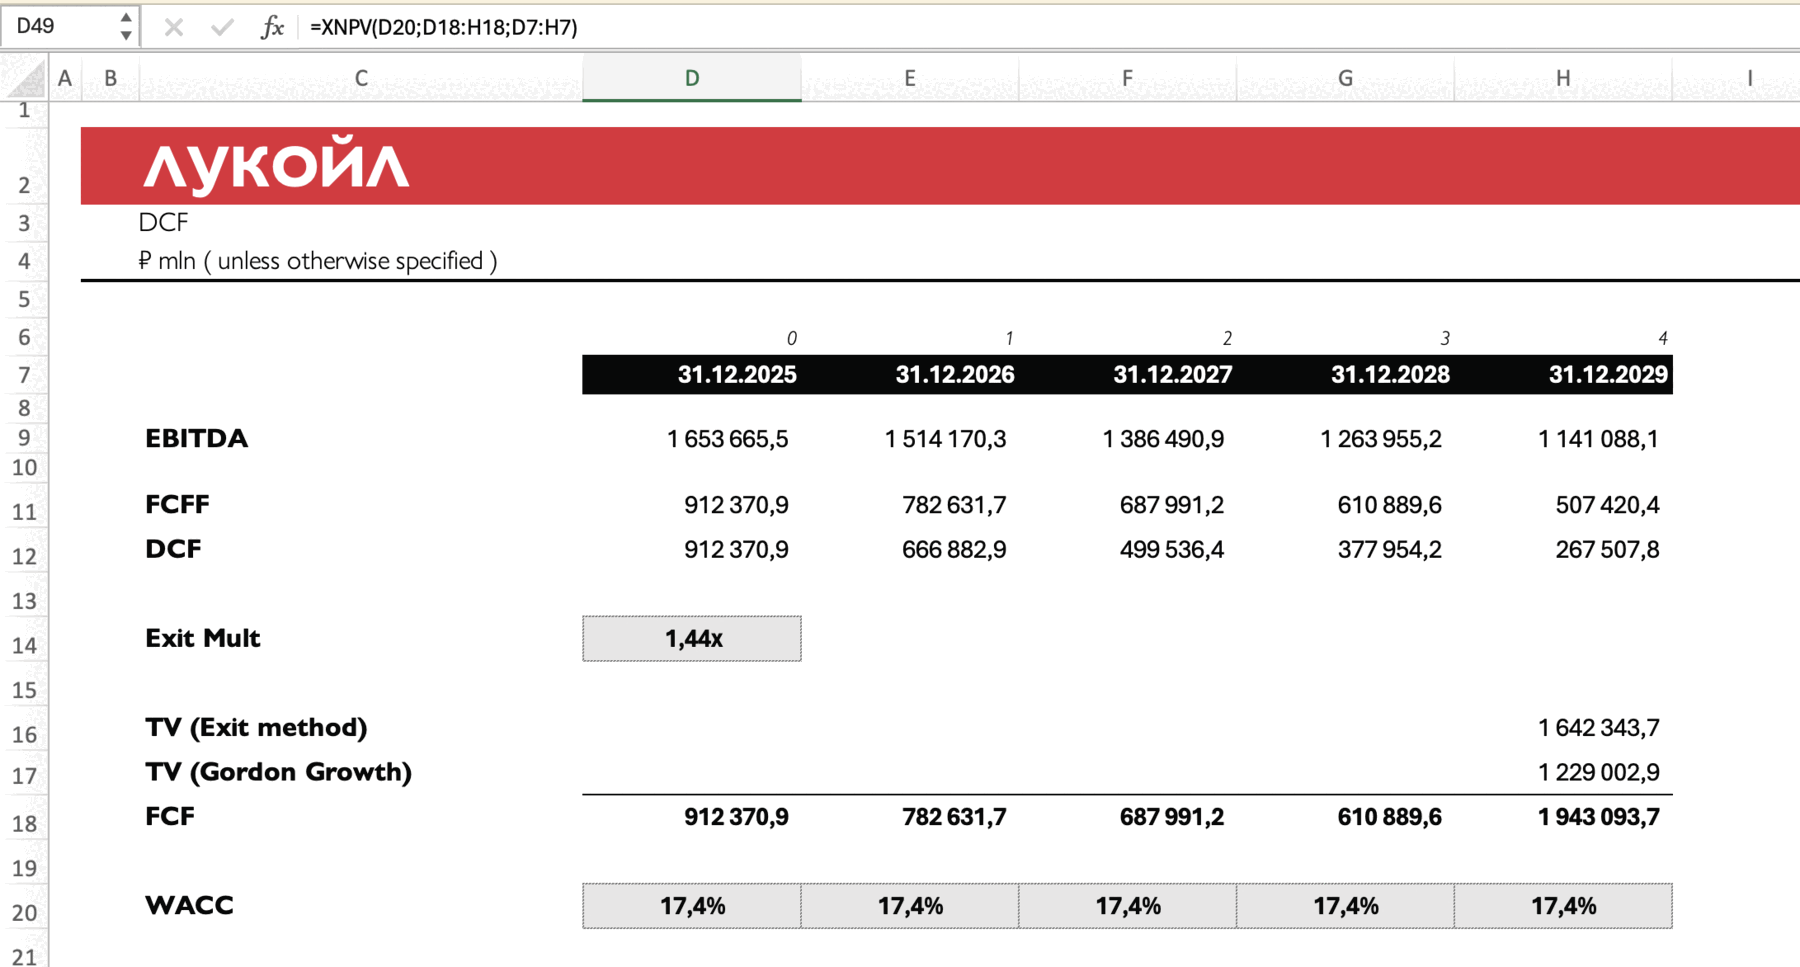The image size is (1800, 967).
Task: Click the WACC row label
Action: [189, 906]
